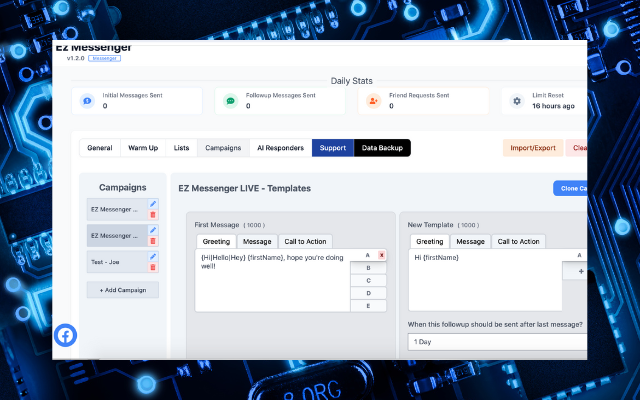Click the + Add Campaign button
This screenshot has height=400, width=640.
(123, 290)
